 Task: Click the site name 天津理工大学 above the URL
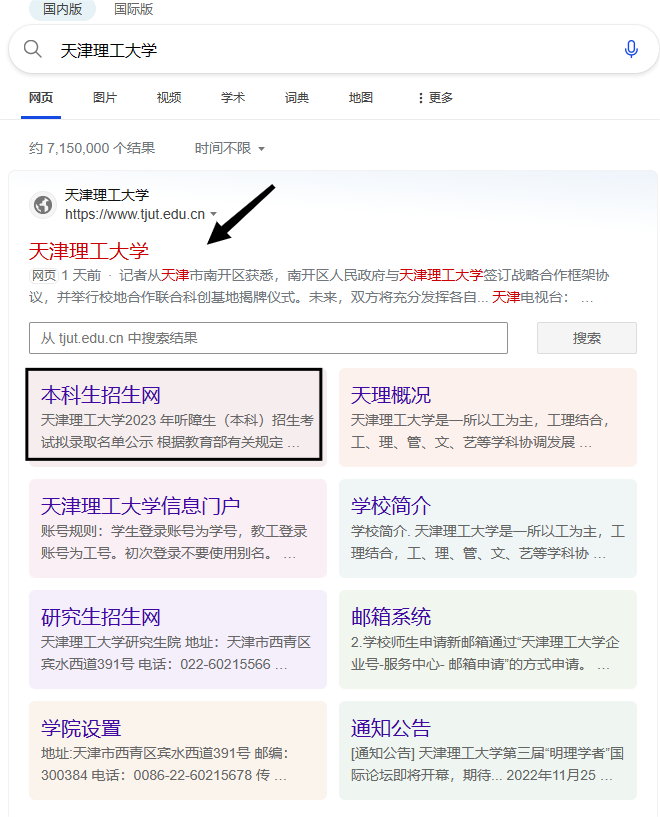(107, 195)
